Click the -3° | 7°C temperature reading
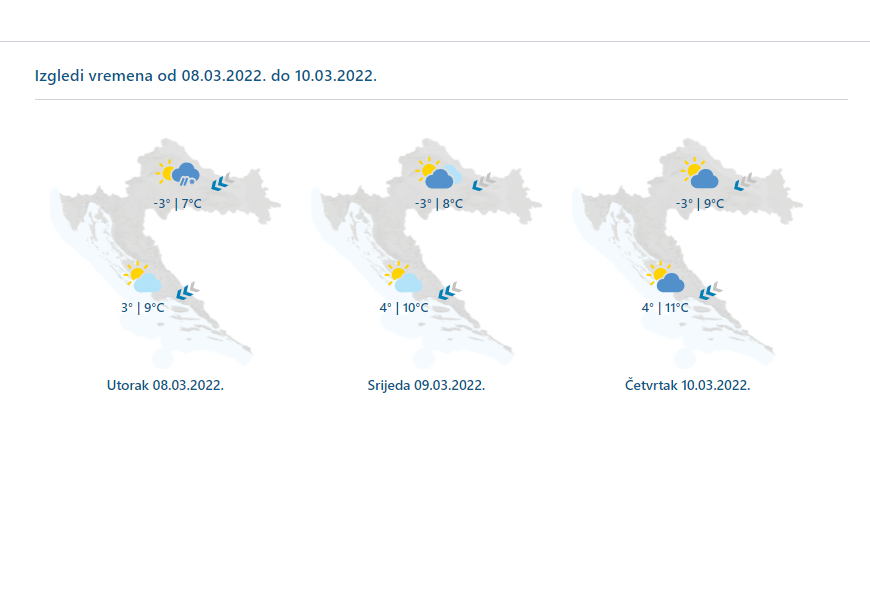Image resolution: width=870 pixels, height=603 pixels. [177, 204]
